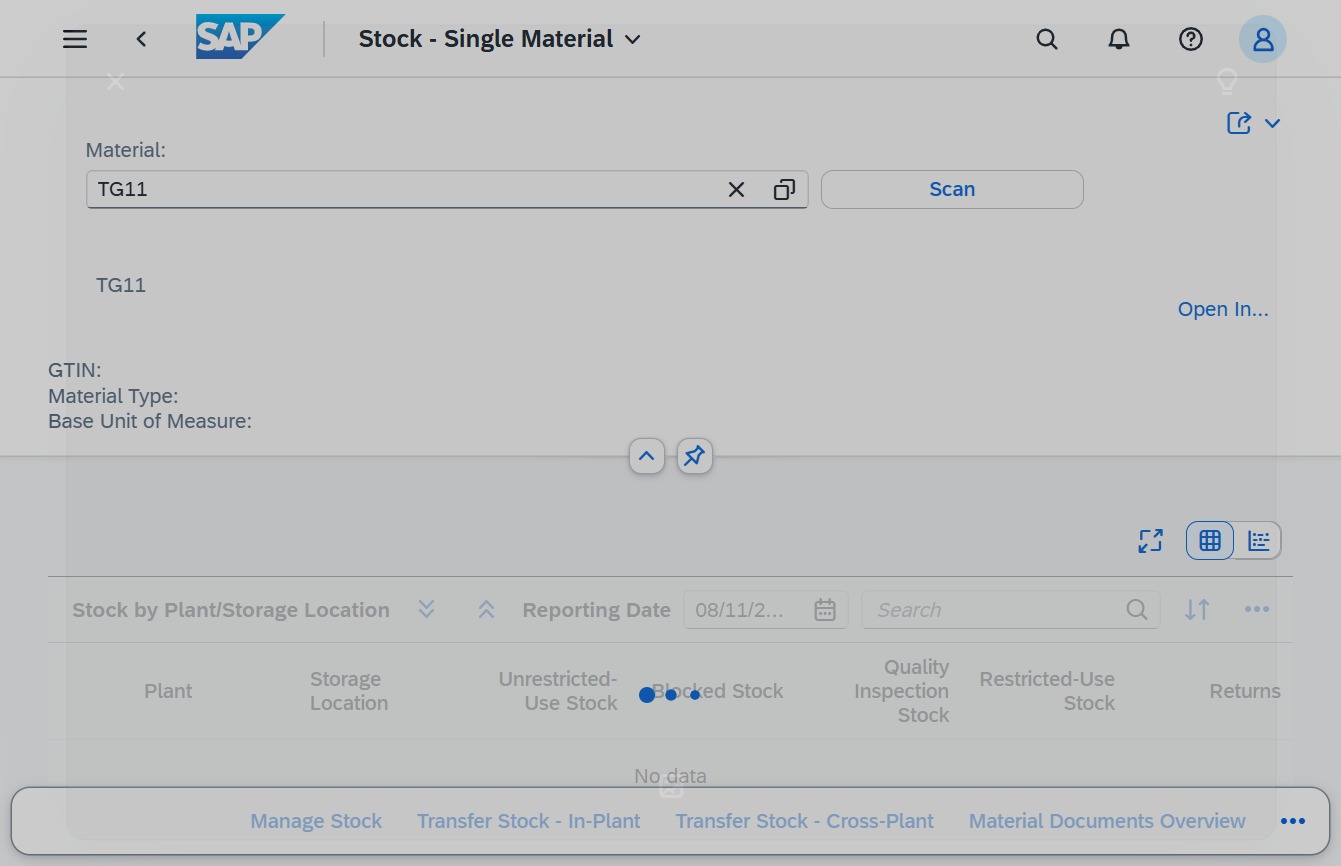Open sort settings for stock table

tap(1197, 609)
